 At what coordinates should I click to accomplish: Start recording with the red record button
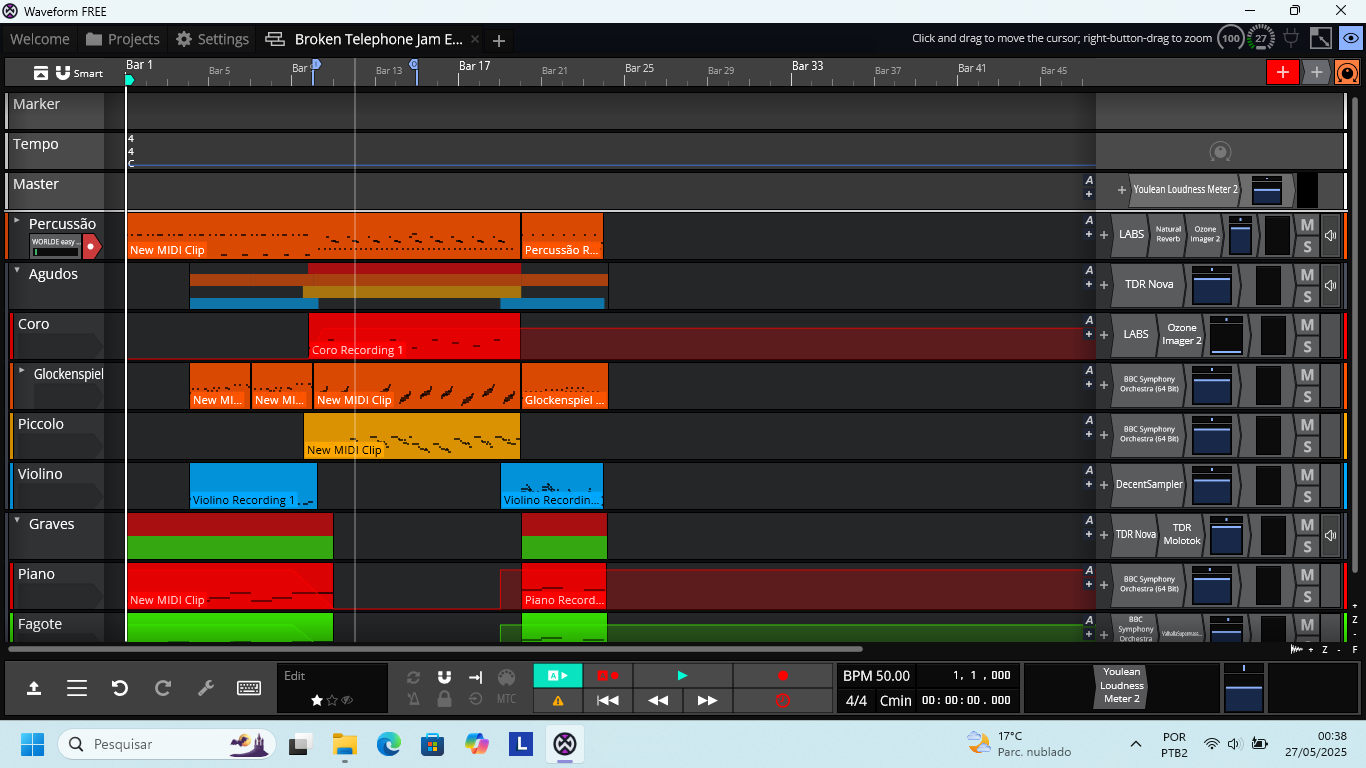tap(783, 676)
